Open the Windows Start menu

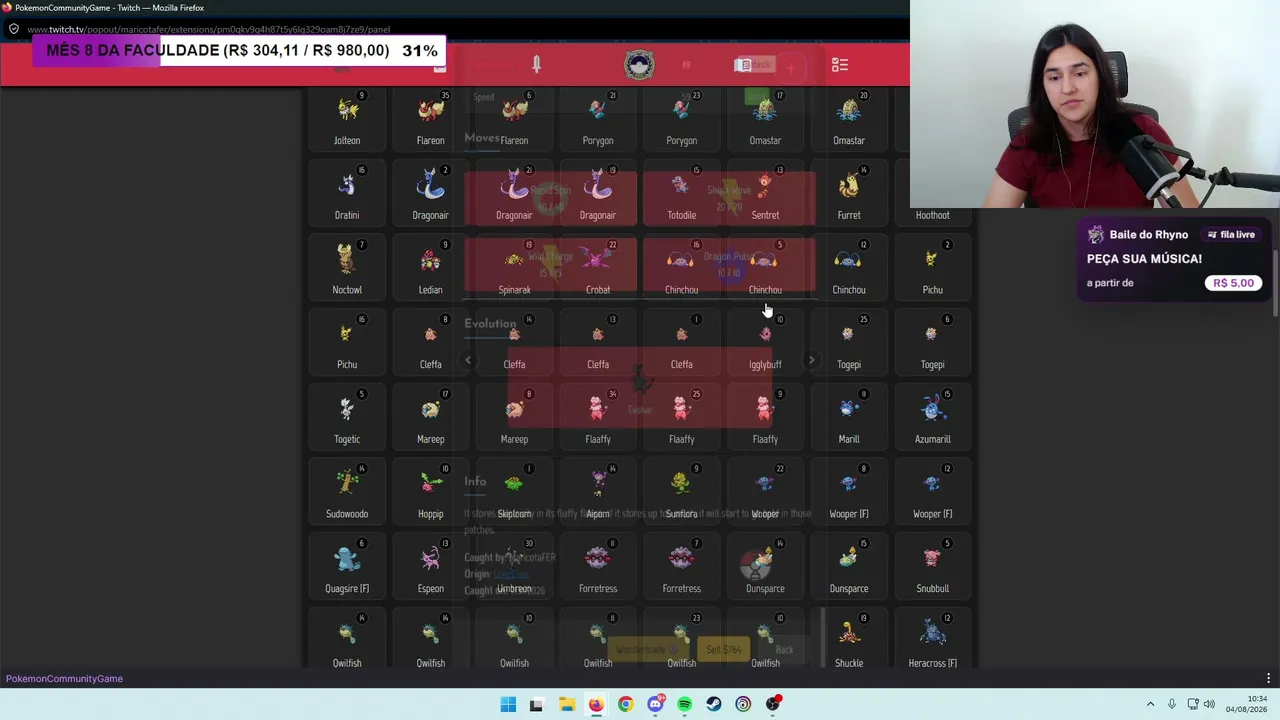pyautogui.click(x=508, y=704)
